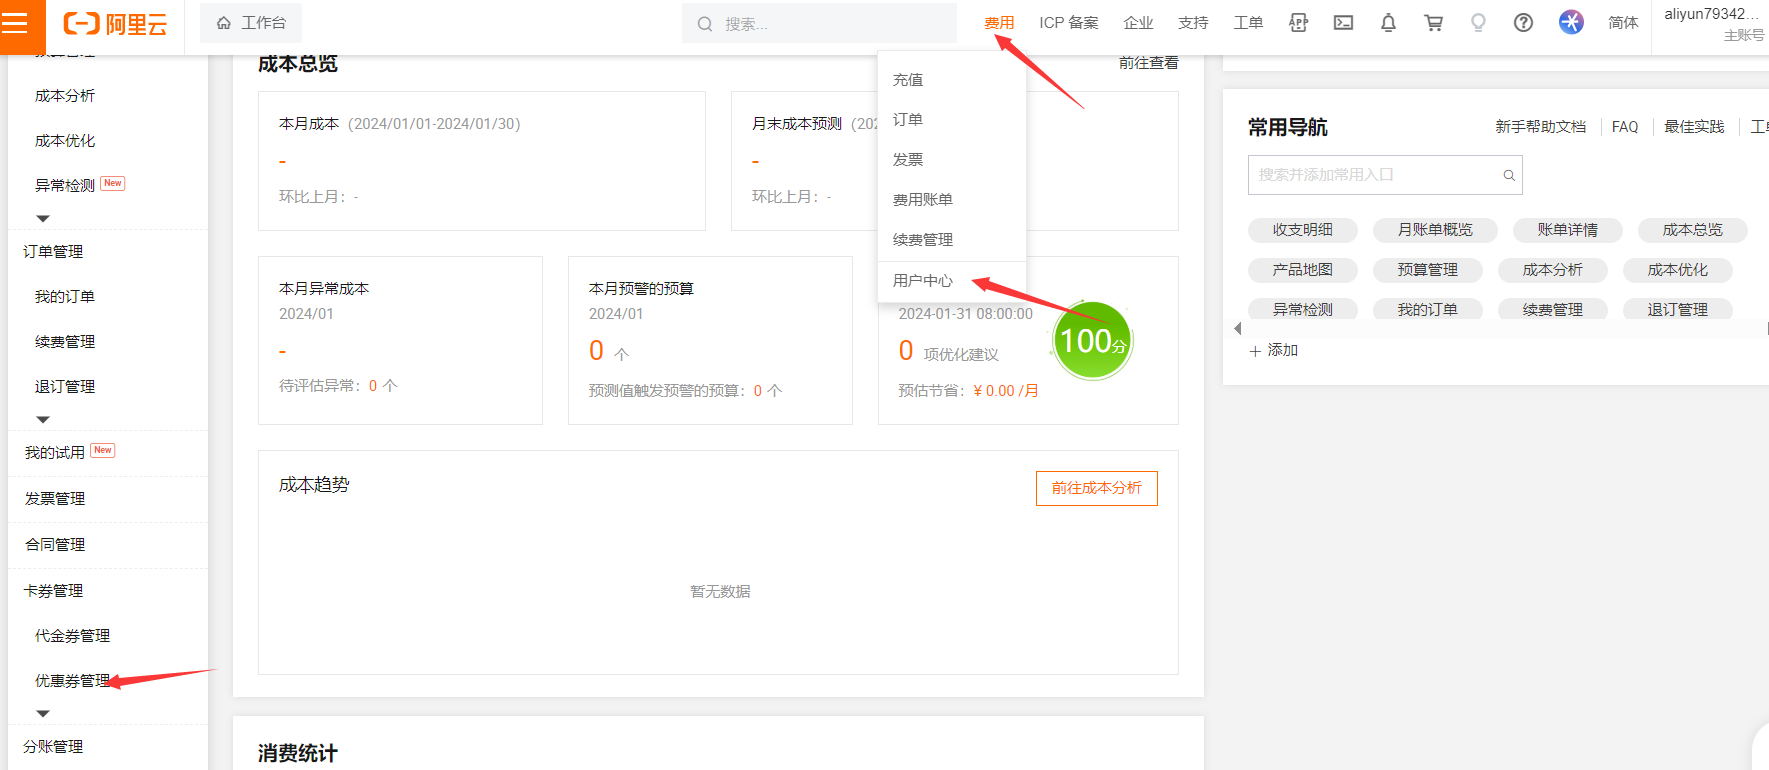Open the shopping cart
1769x770 pixels.
[1433, 23]
